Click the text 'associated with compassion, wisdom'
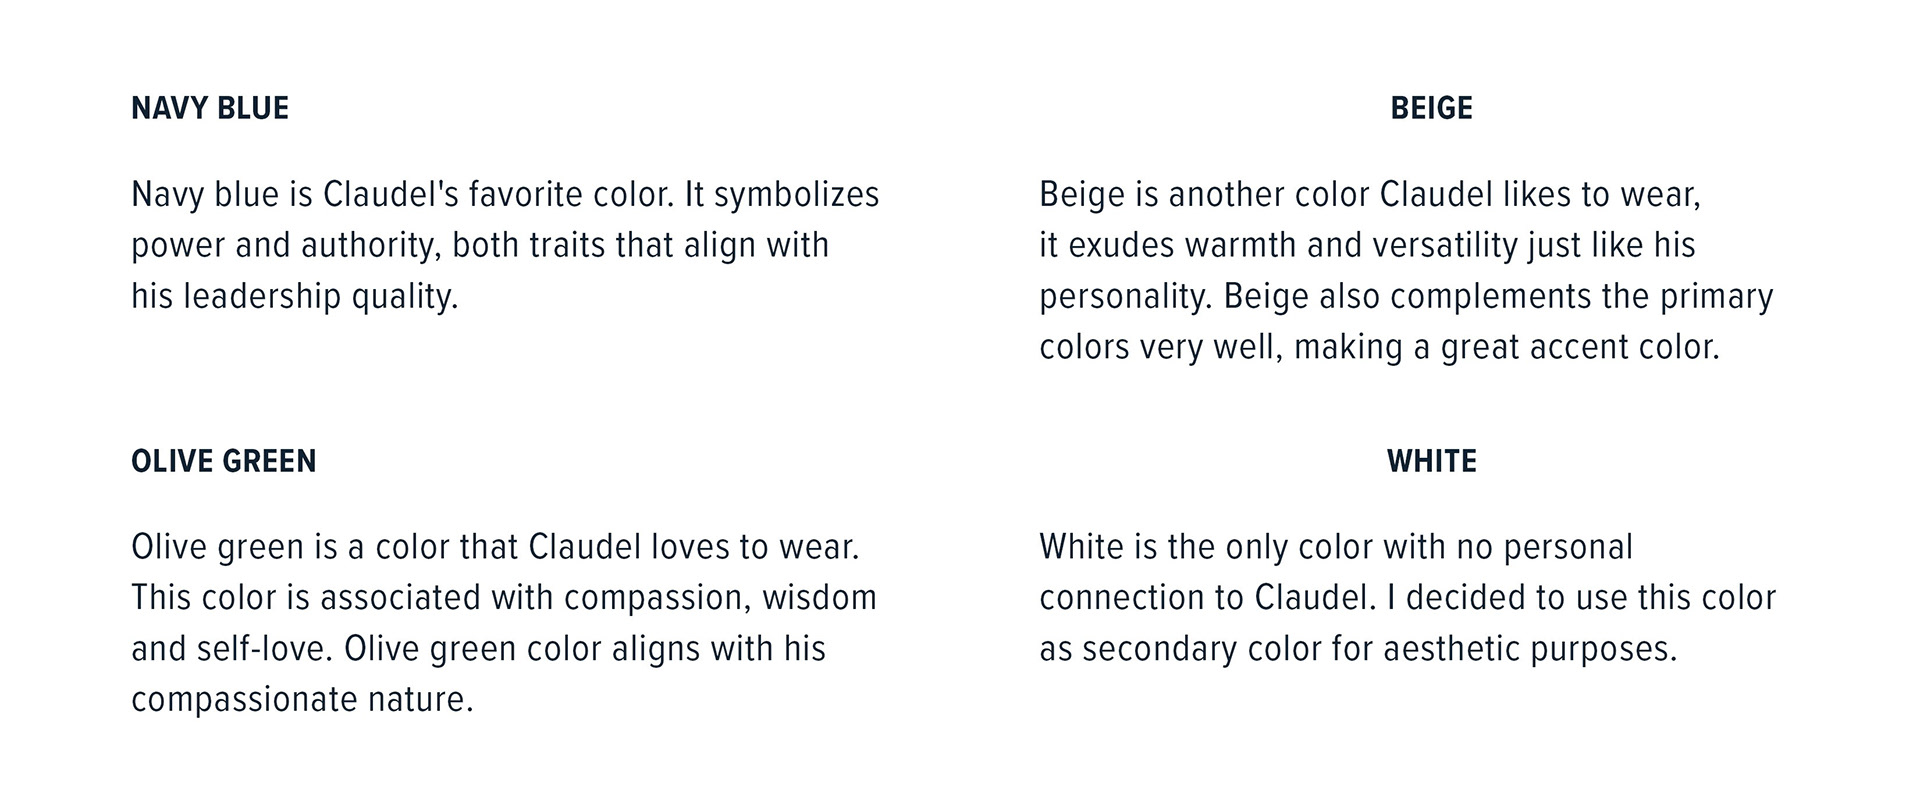This screenshot has height=787, width=1920. click(x=598, y=598)
